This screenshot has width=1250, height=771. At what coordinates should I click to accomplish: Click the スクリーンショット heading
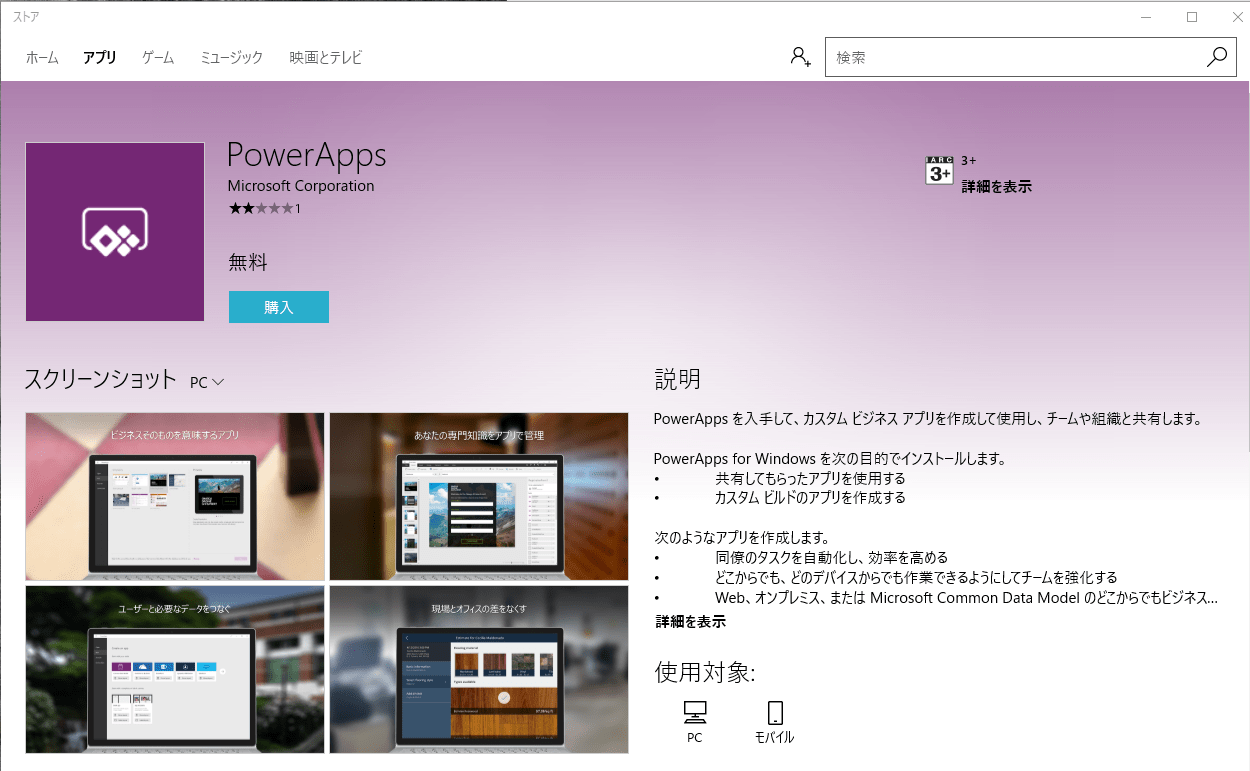point(100,380)
